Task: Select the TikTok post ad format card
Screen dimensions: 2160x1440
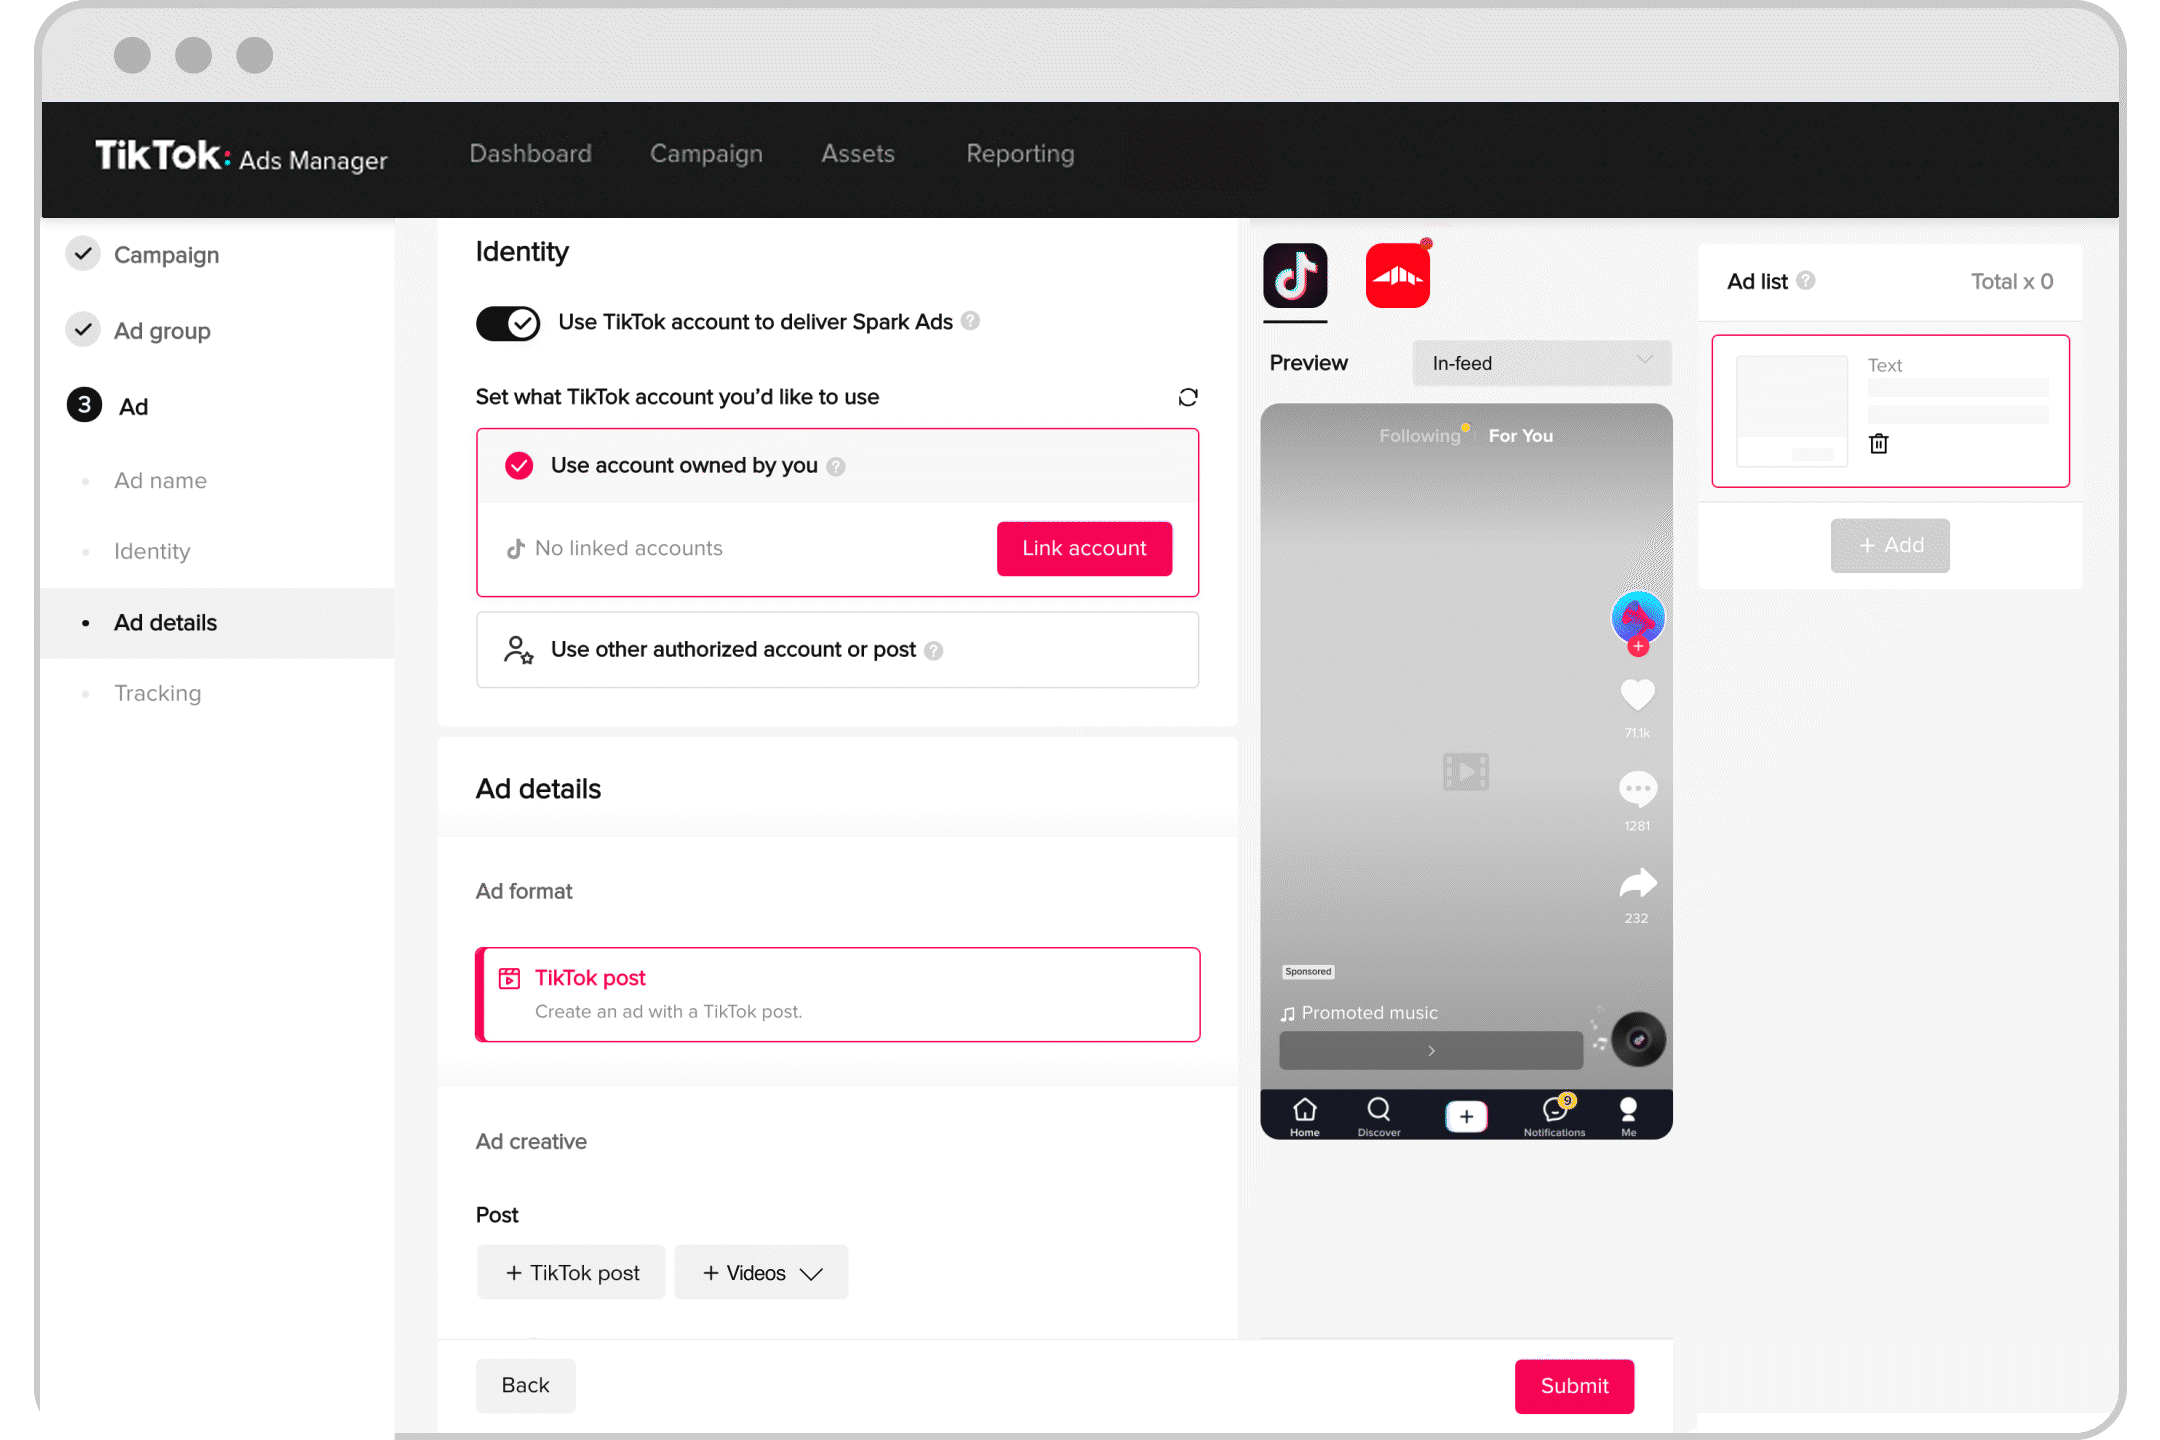Action: tap(838, 993)
